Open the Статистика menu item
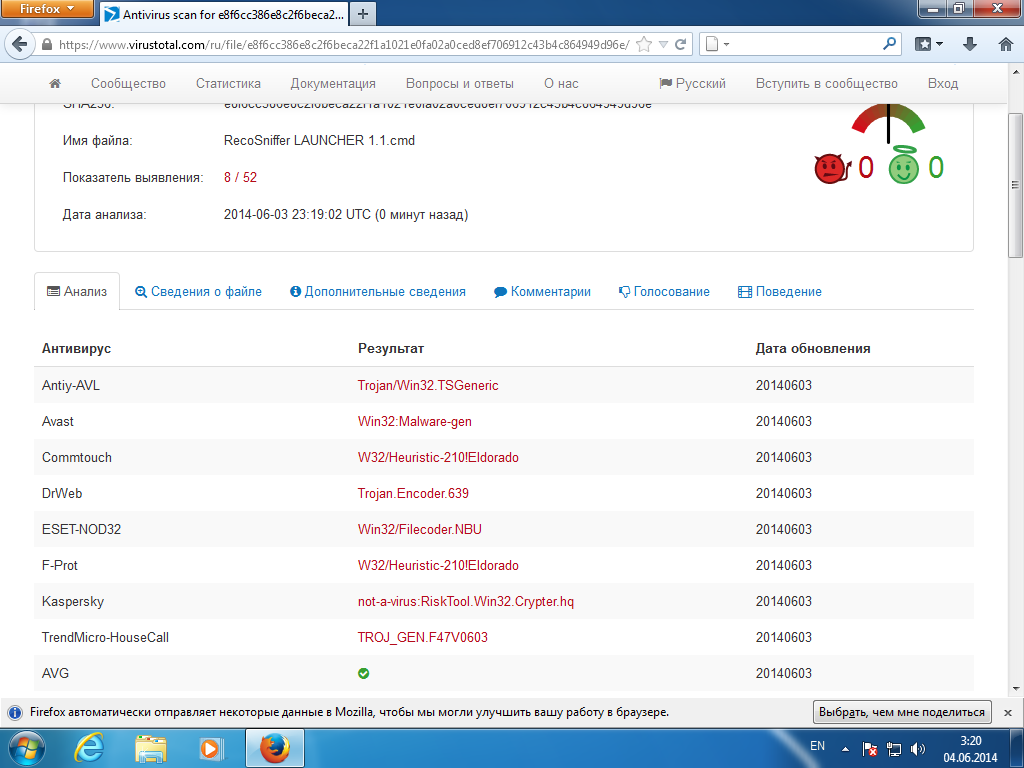This screenshot has width=1024, height=768. (228, 84)
